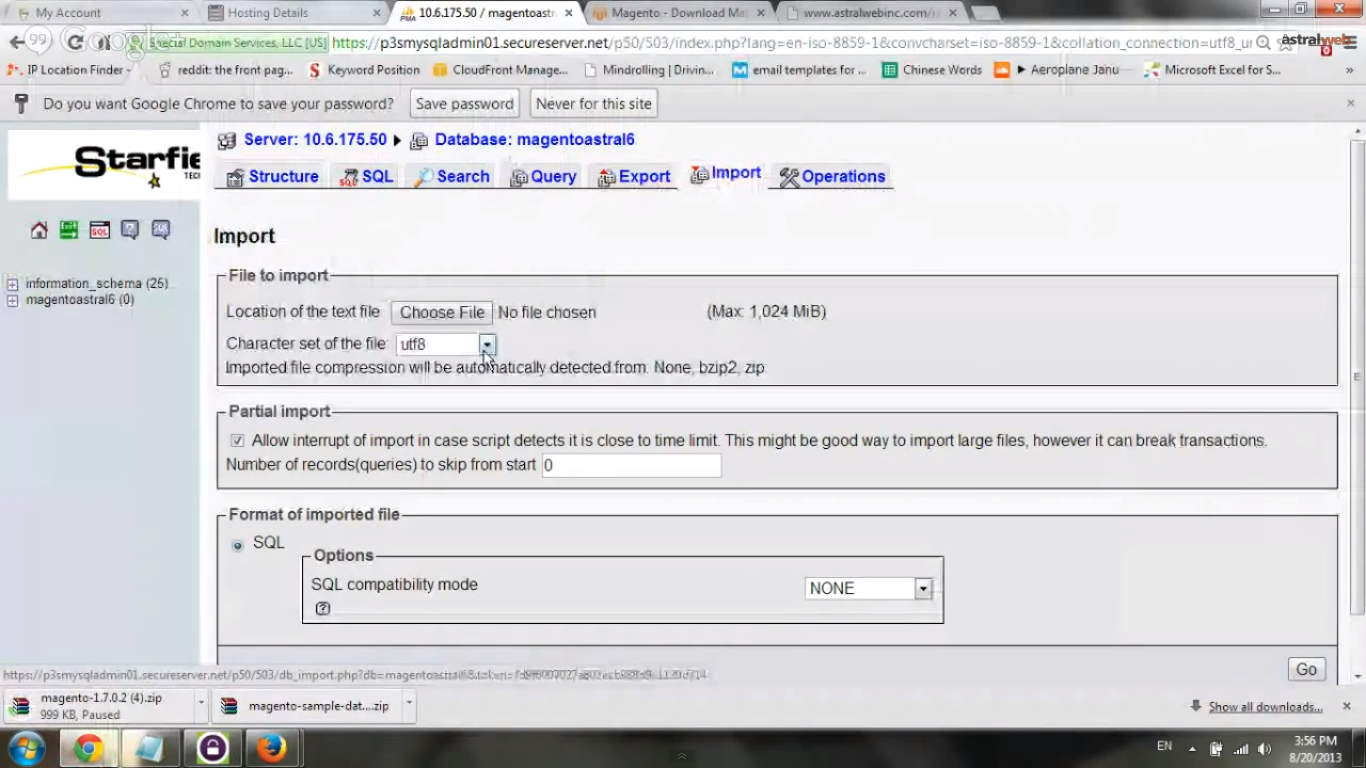Screen dimensions: 1366x768
Task: Open Server: 10.6.175.50 breadcrumb link
Action: coord(315,140)
